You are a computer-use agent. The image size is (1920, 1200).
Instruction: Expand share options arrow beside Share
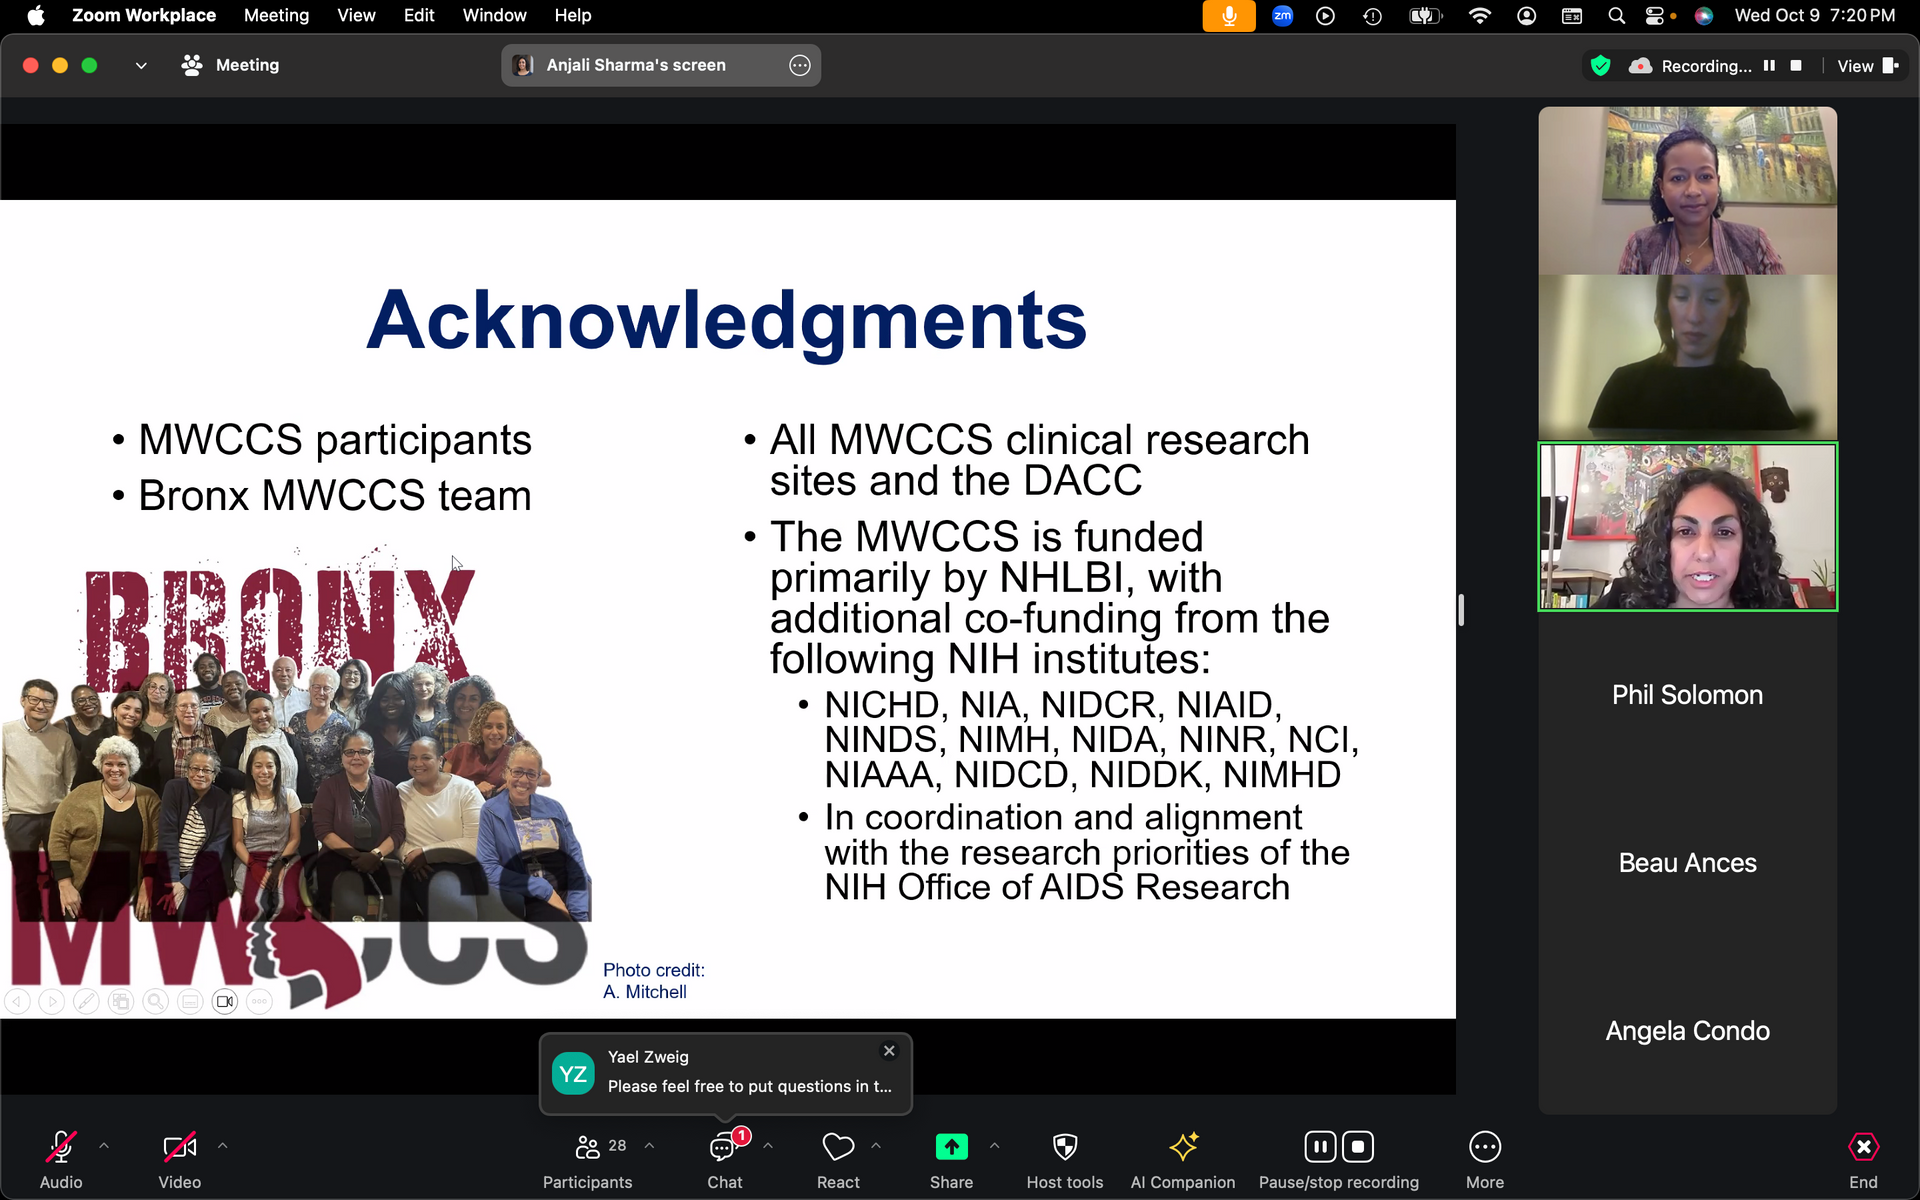(x=994, y=1146)
